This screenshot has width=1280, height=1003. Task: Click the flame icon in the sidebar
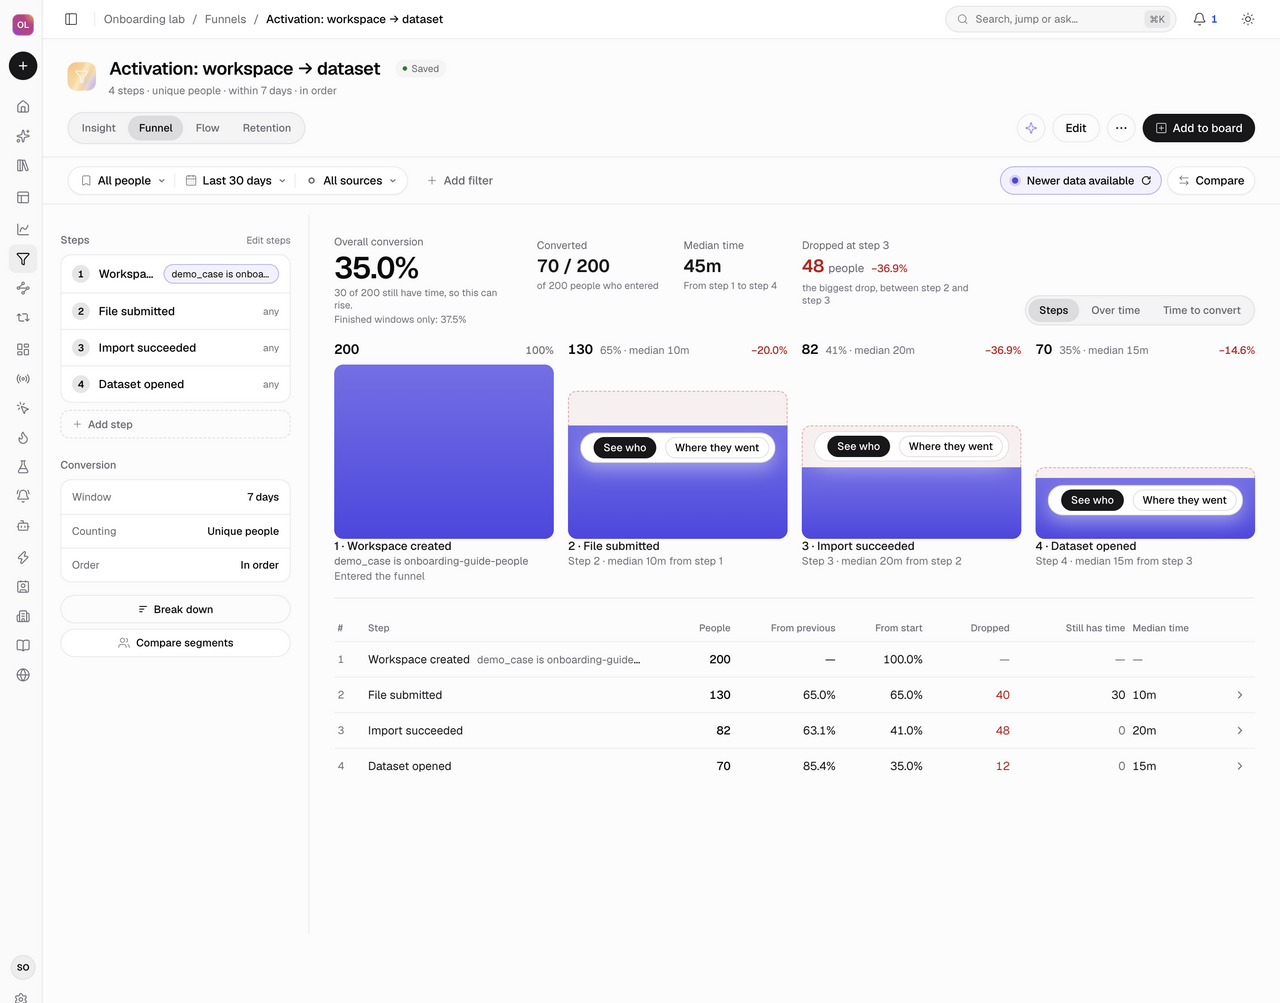coord(23,438)
